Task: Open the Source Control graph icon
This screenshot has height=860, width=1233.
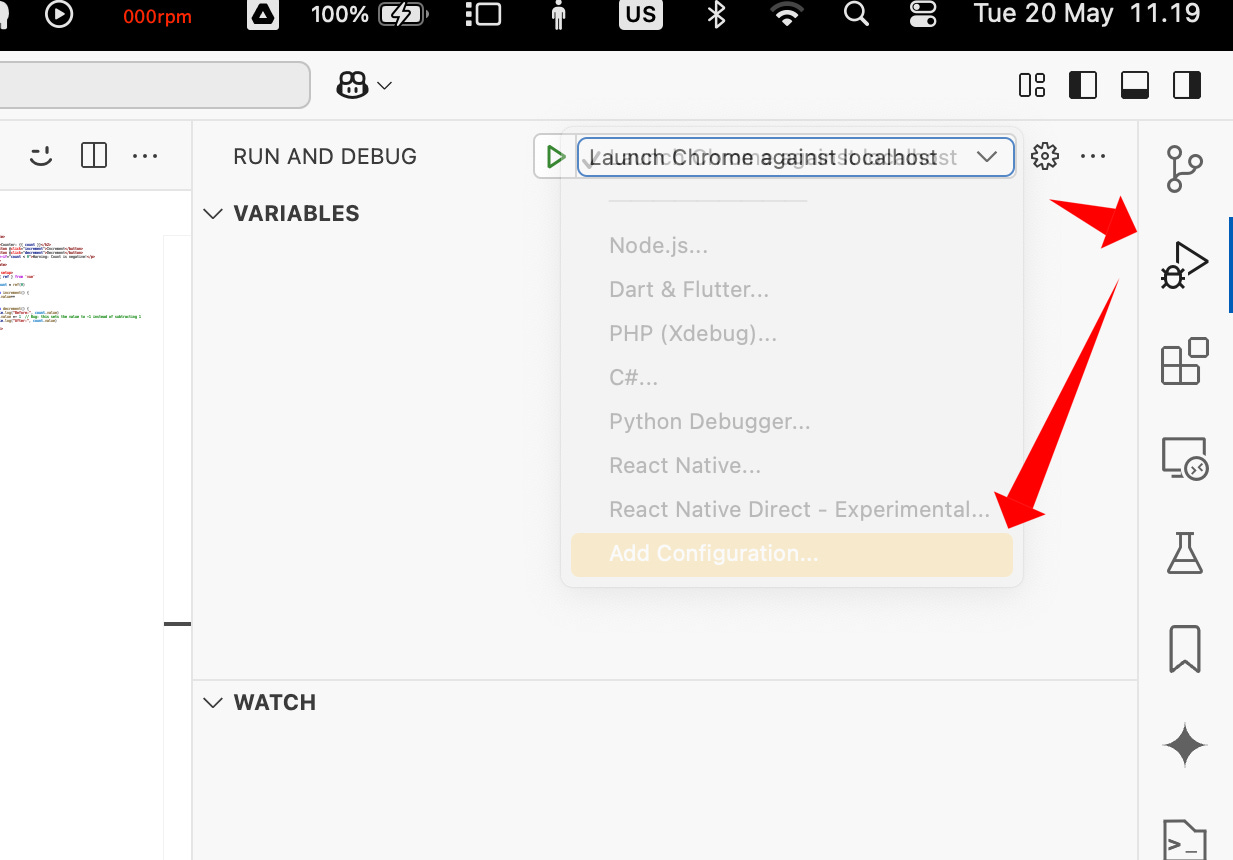Action: [1184, 168]
